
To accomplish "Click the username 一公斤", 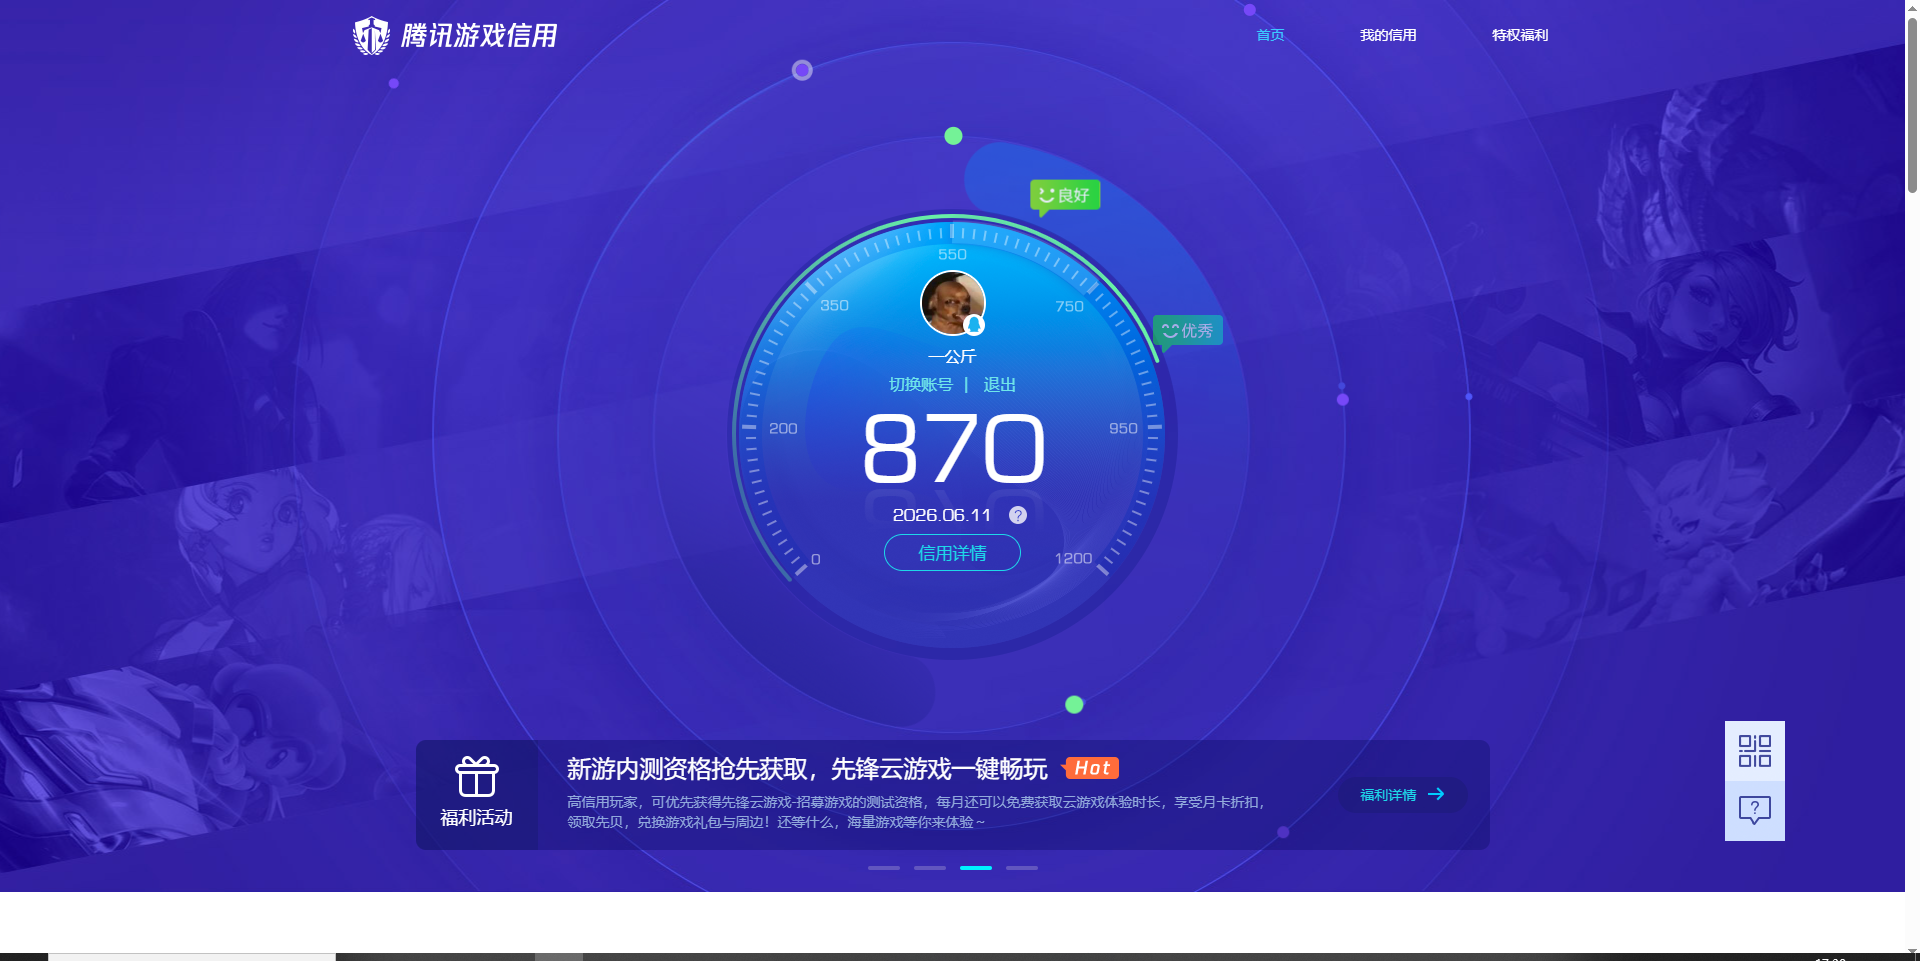I will [x=952, y=357].
